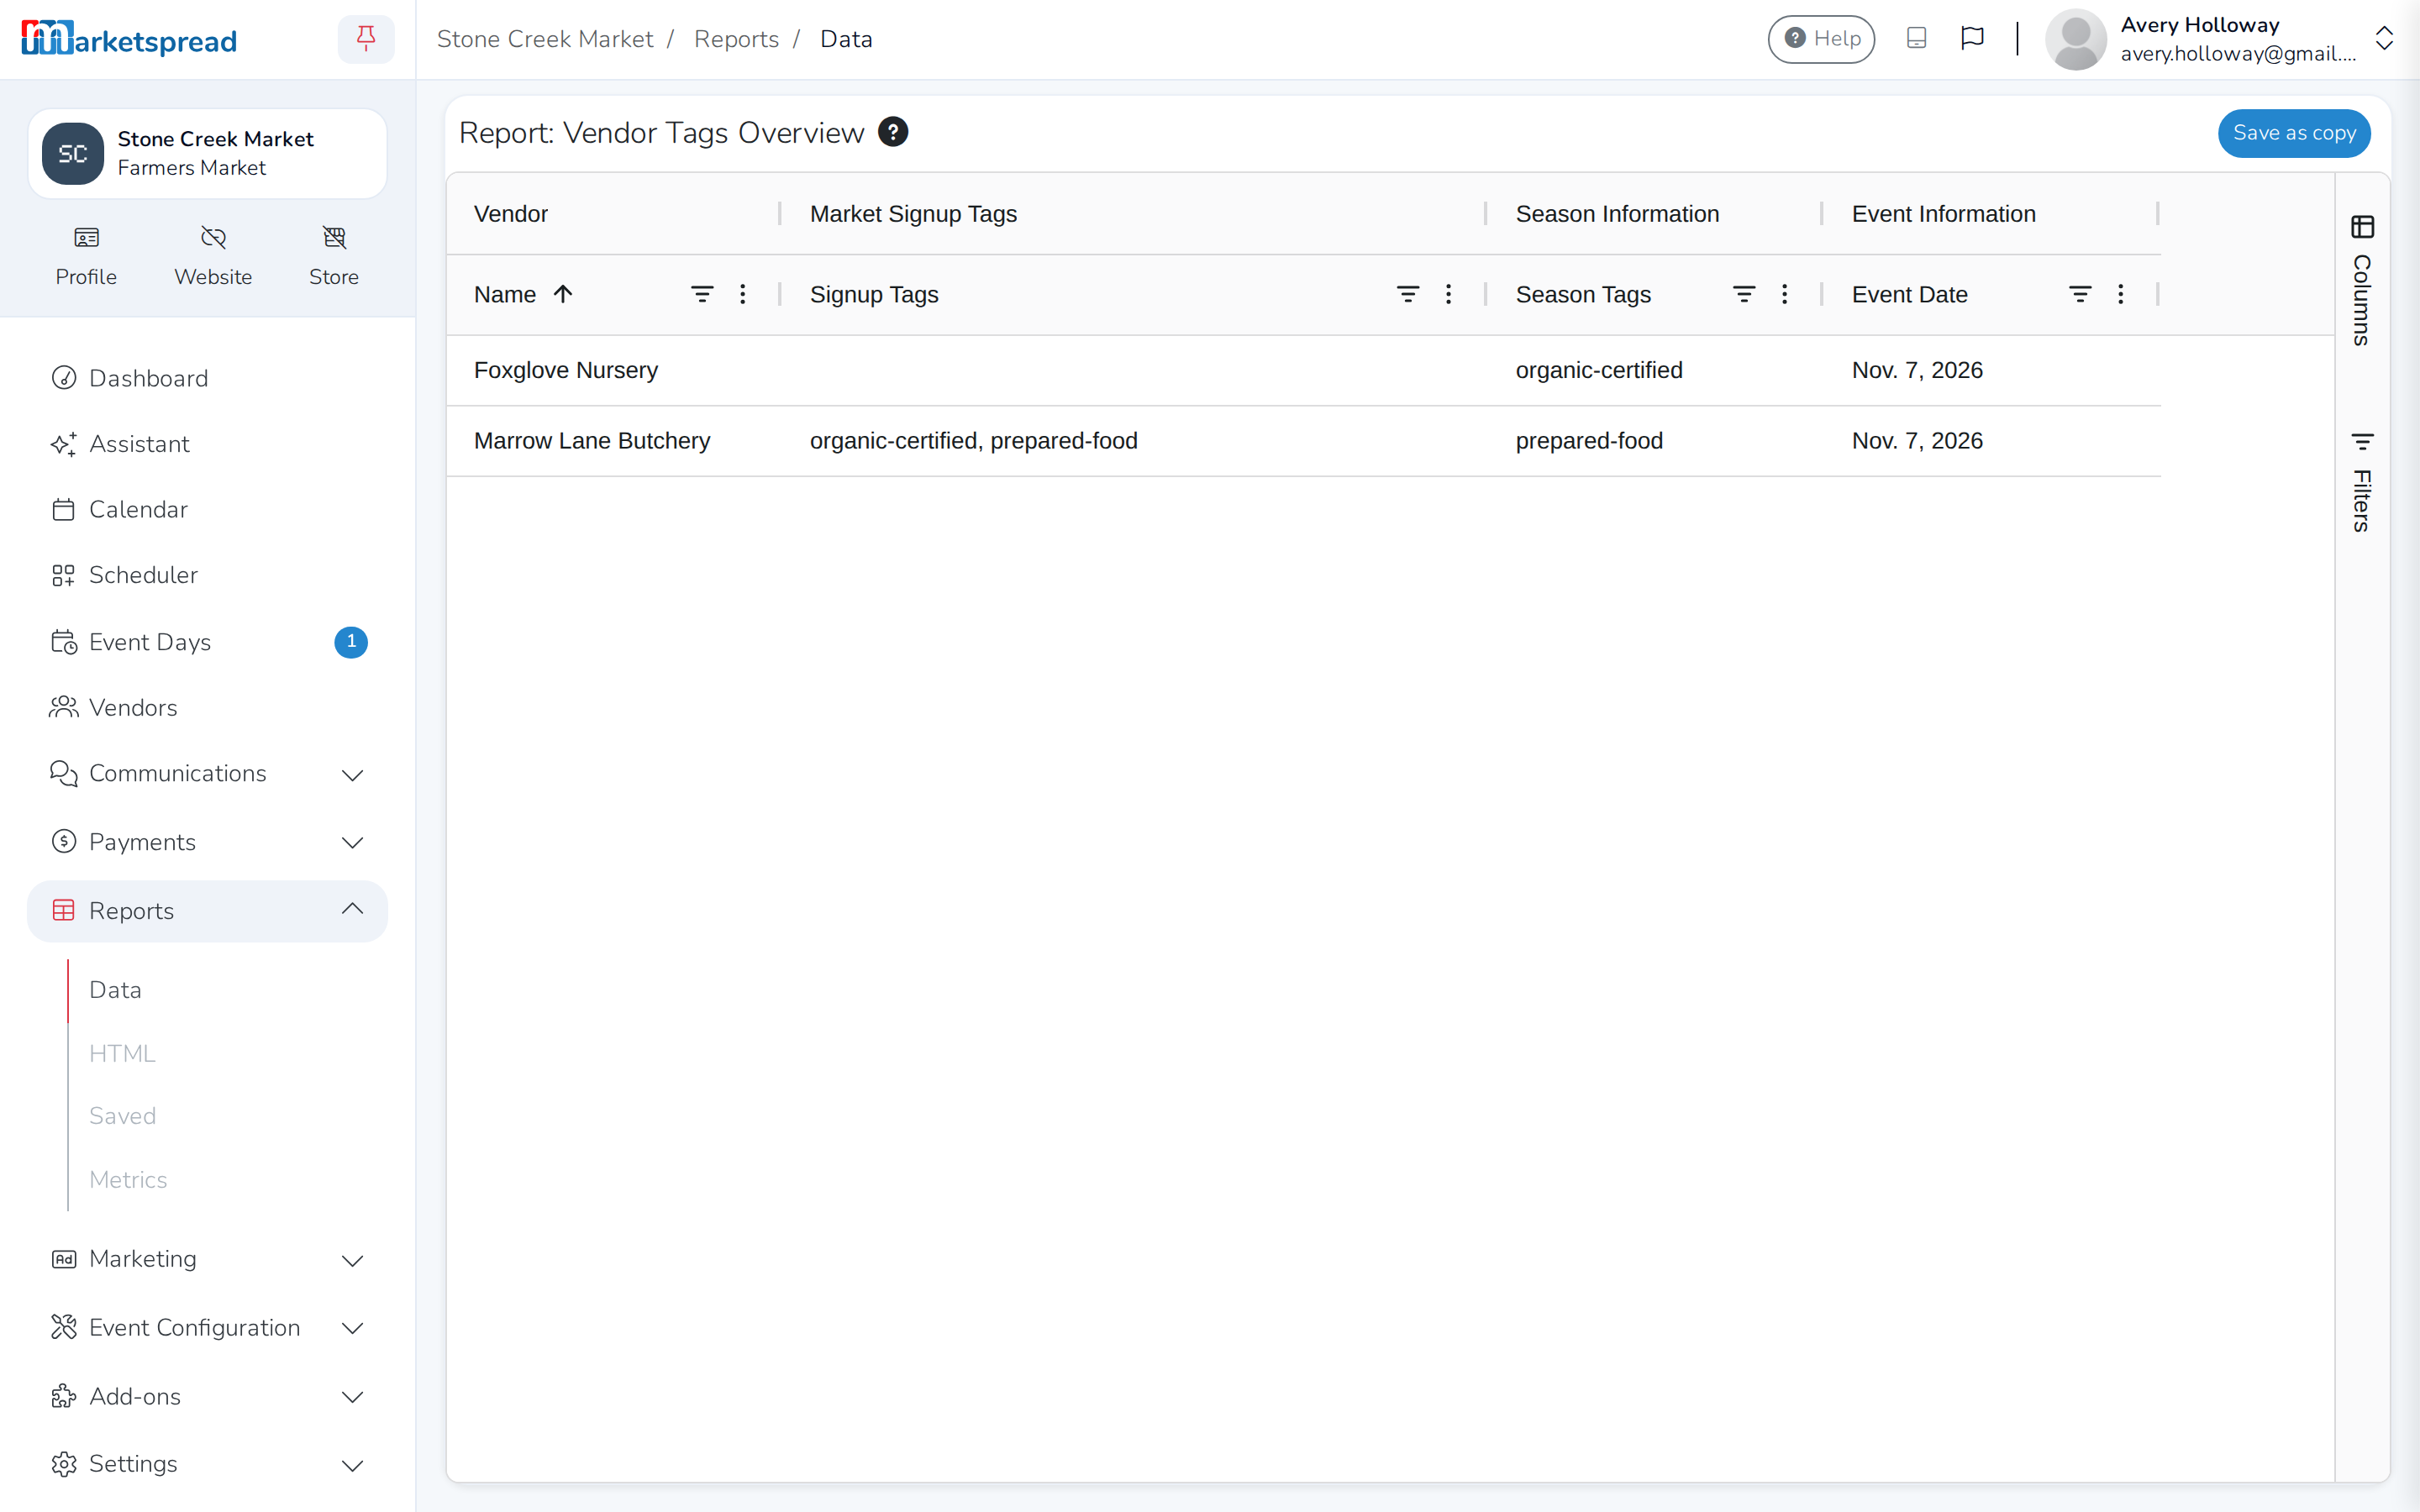Select the Metrics reports sub-item

(x=128, y=1180)
